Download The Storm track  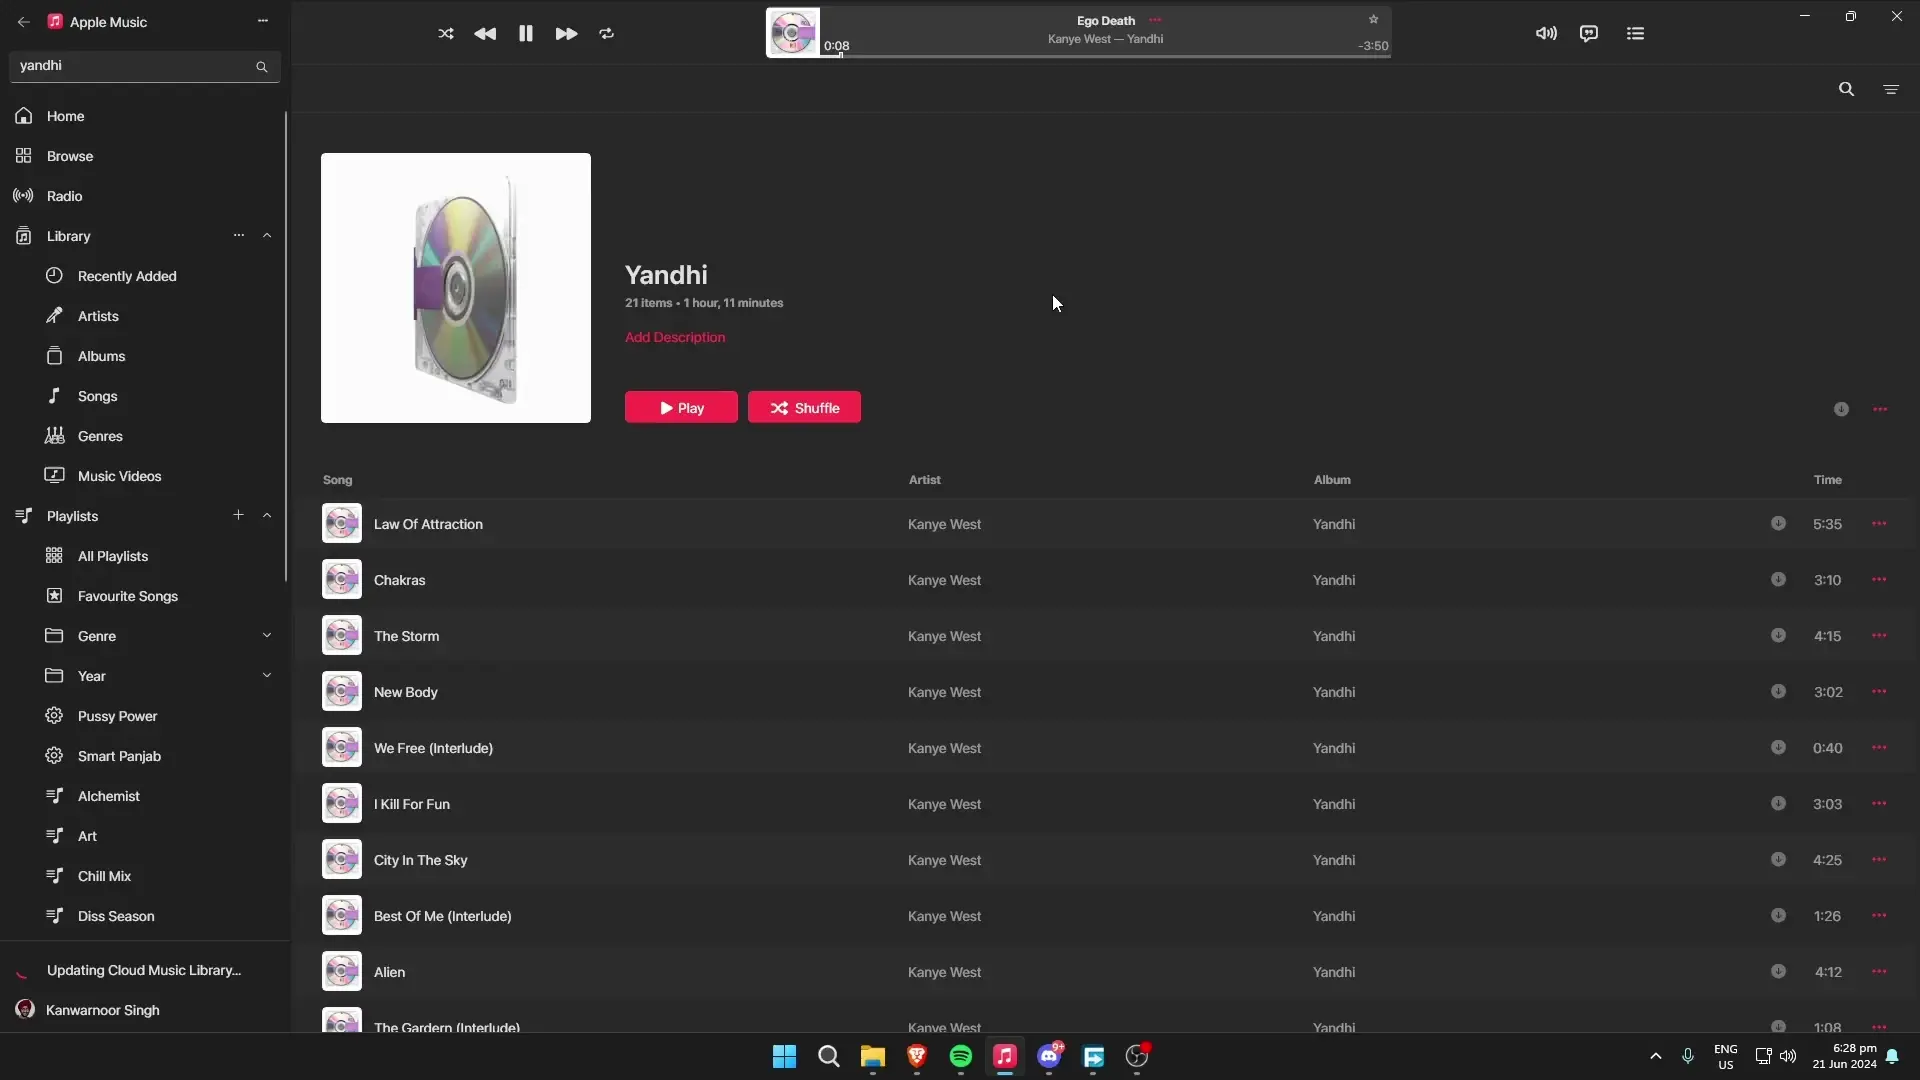[1778, 635]
